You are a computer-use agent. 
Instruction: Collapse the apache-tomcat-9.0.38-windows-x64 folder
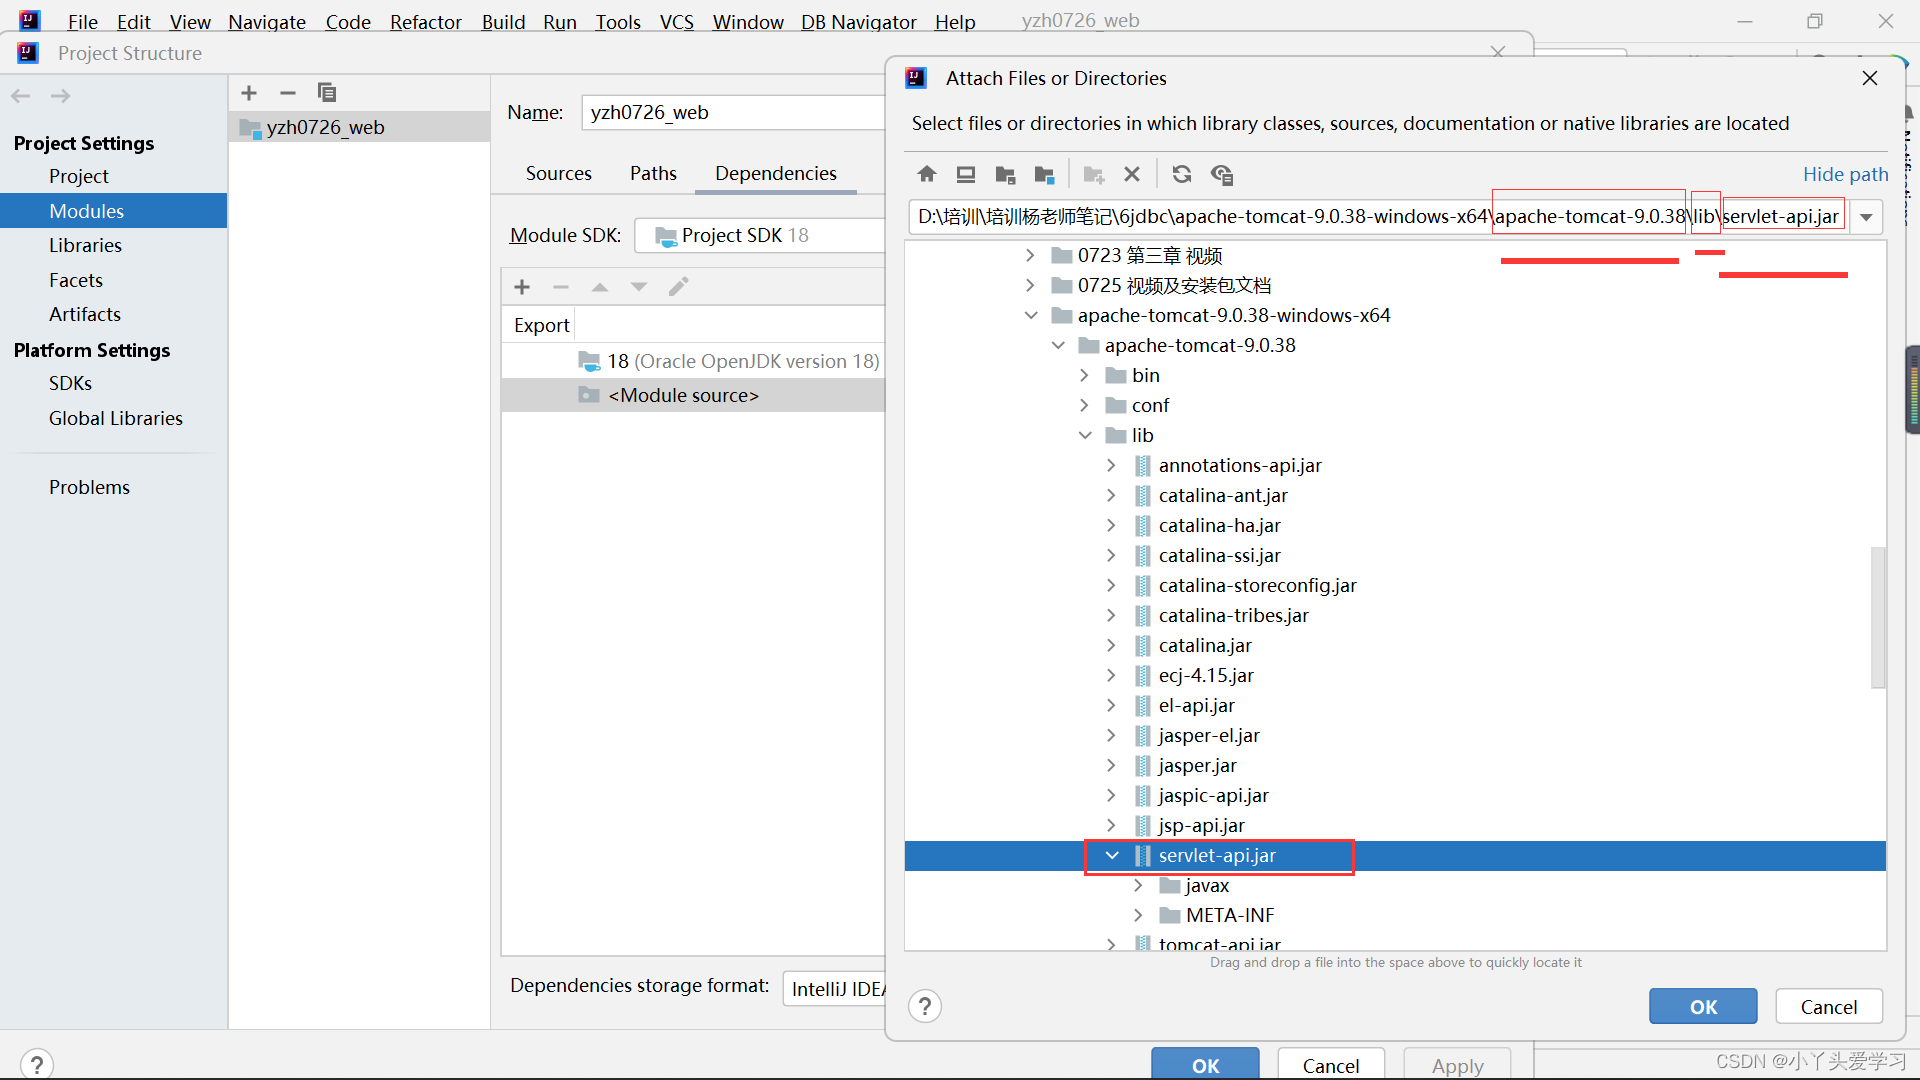click(1031, 315)
